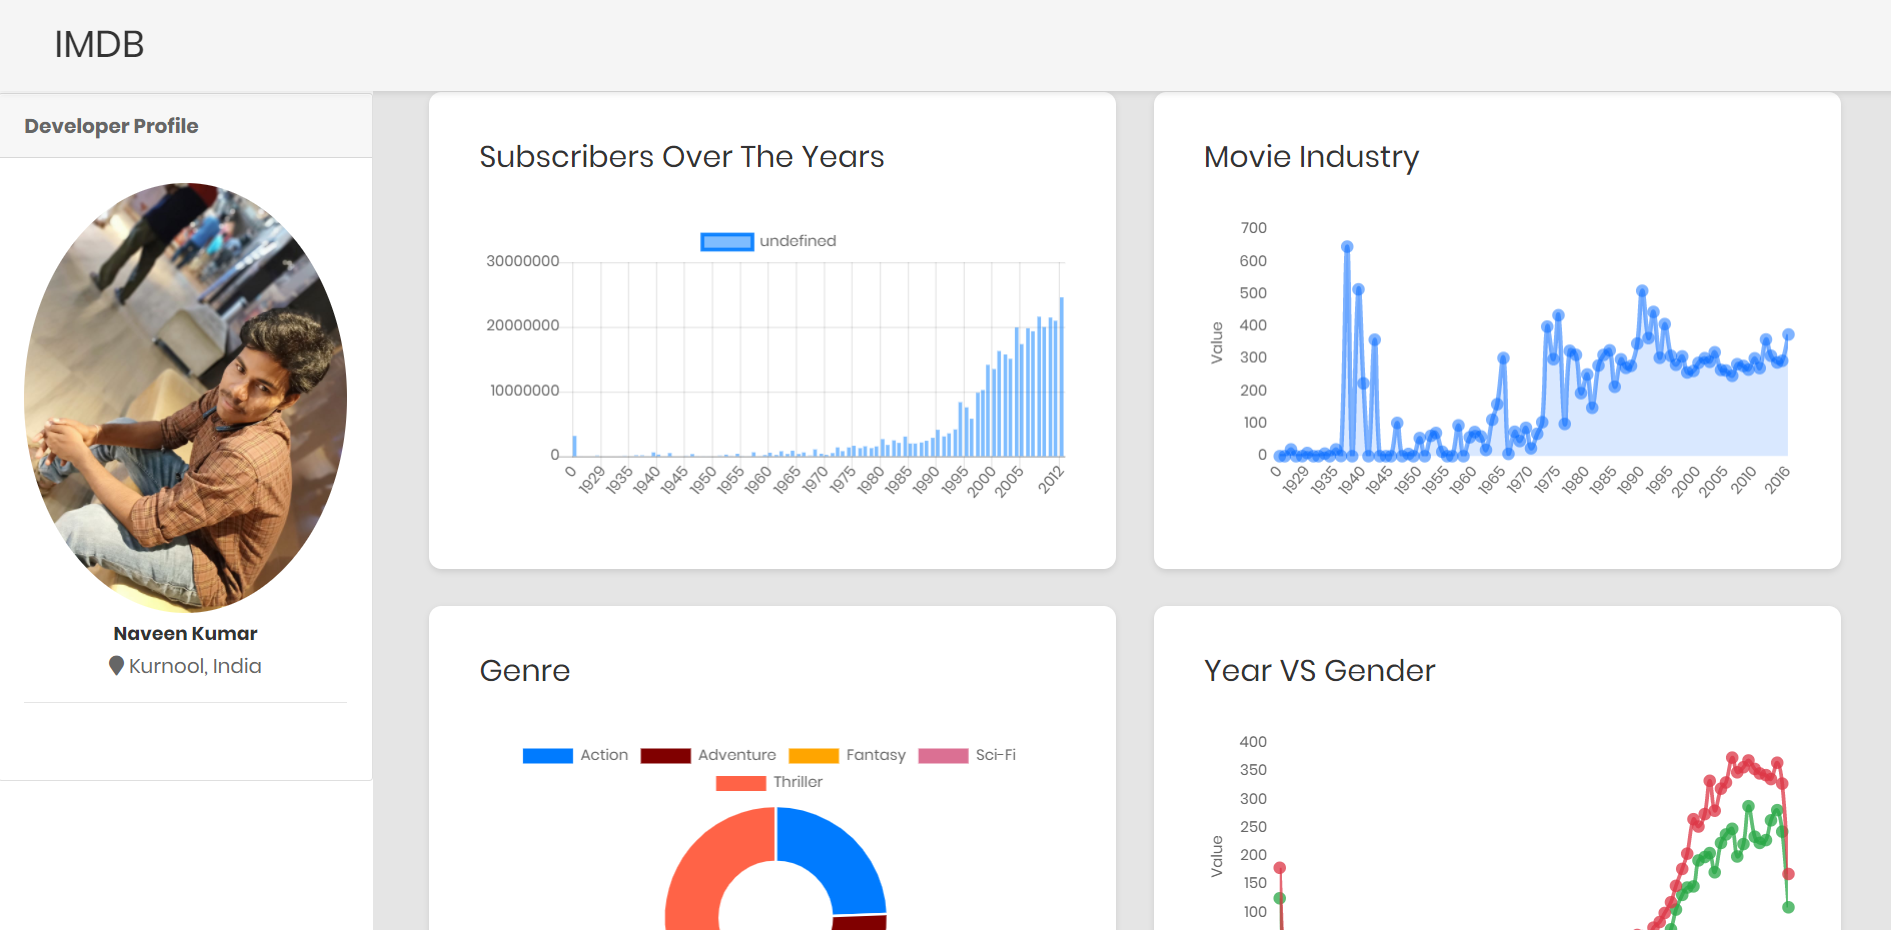
Task: Toggle the Thriller legend swatch
Action: tap(741, 783)
